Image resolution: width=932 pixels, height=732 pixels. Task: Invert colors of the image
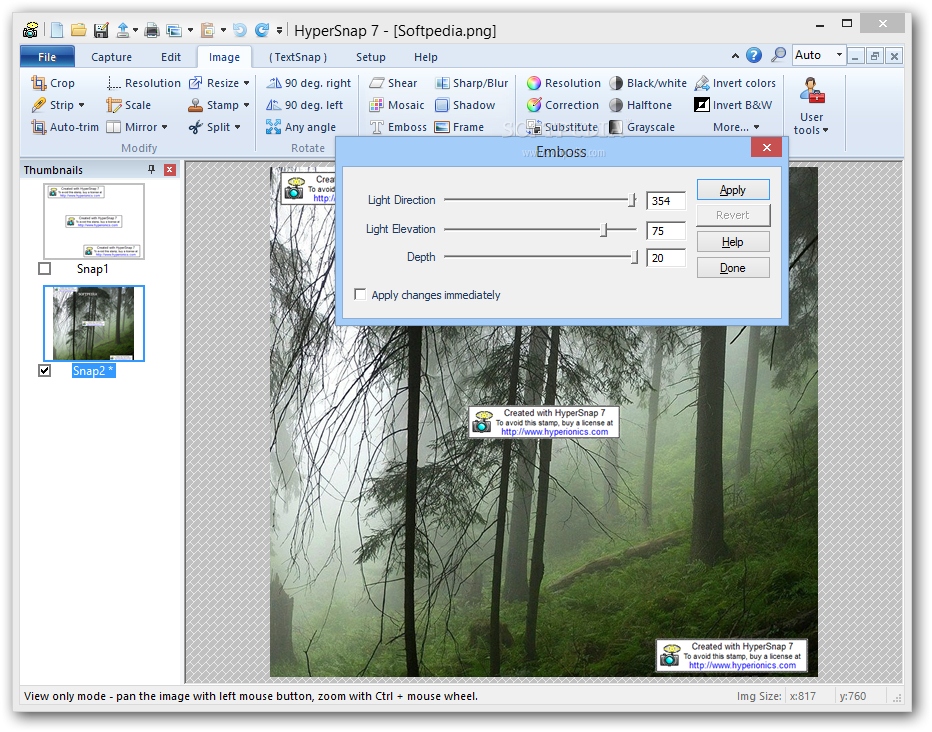click(735, 83)
